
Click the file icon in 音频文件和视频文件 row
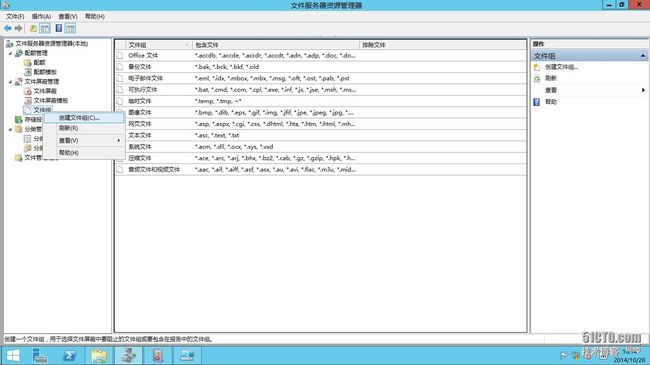pyautogui.click(x=120, y=170)
